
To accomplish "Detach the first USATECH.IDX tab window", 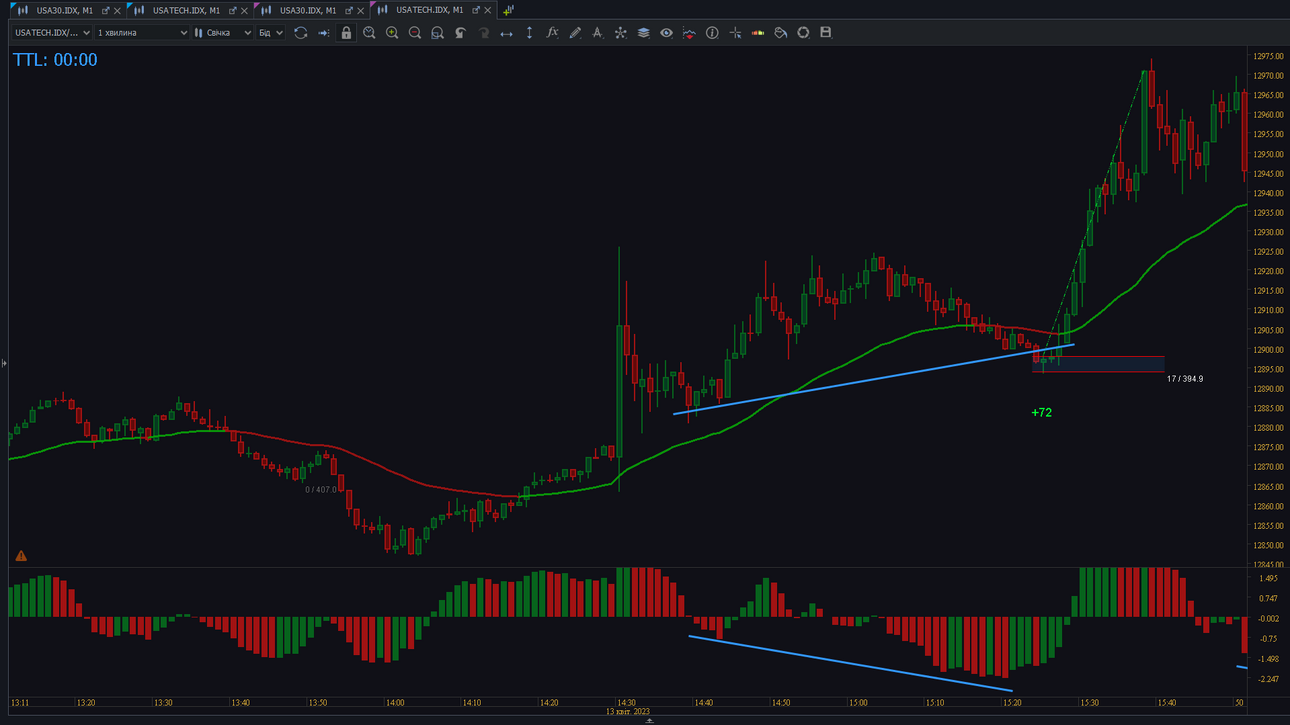I will (x=233, y=11).
